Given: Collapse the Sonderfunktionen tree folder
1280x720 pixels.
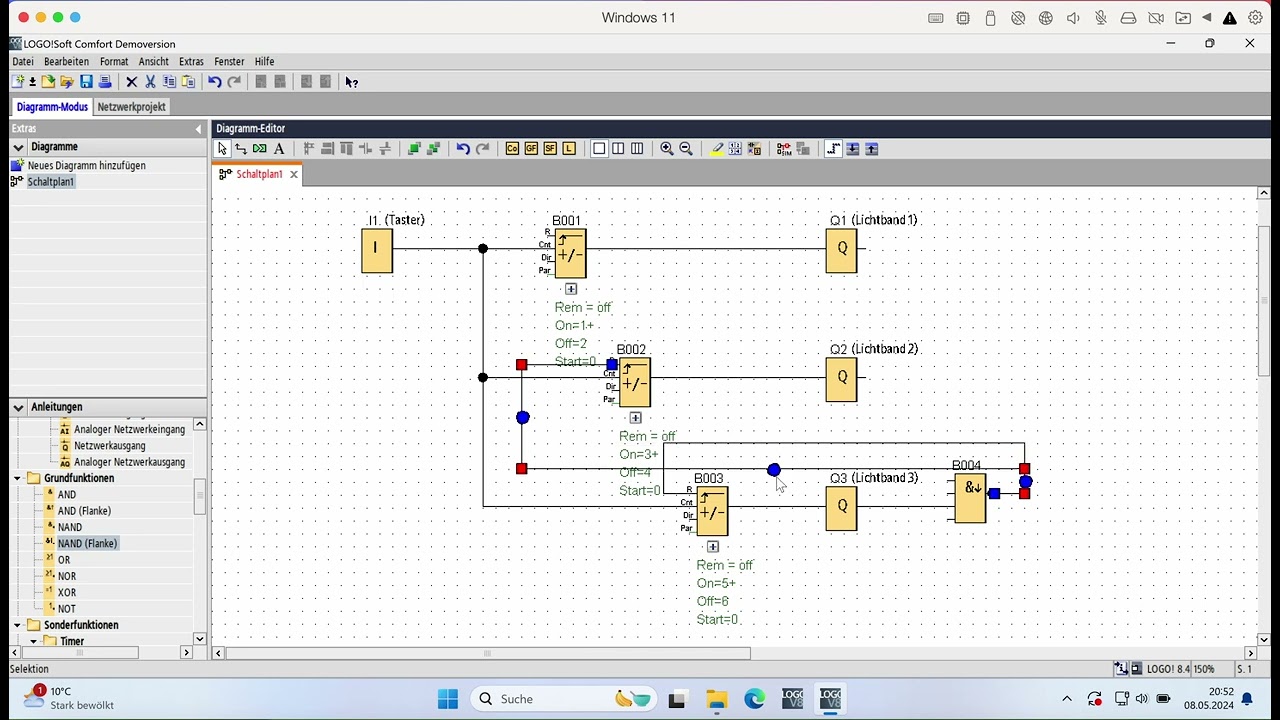Looking at the screenshot, I should (18, 625).
